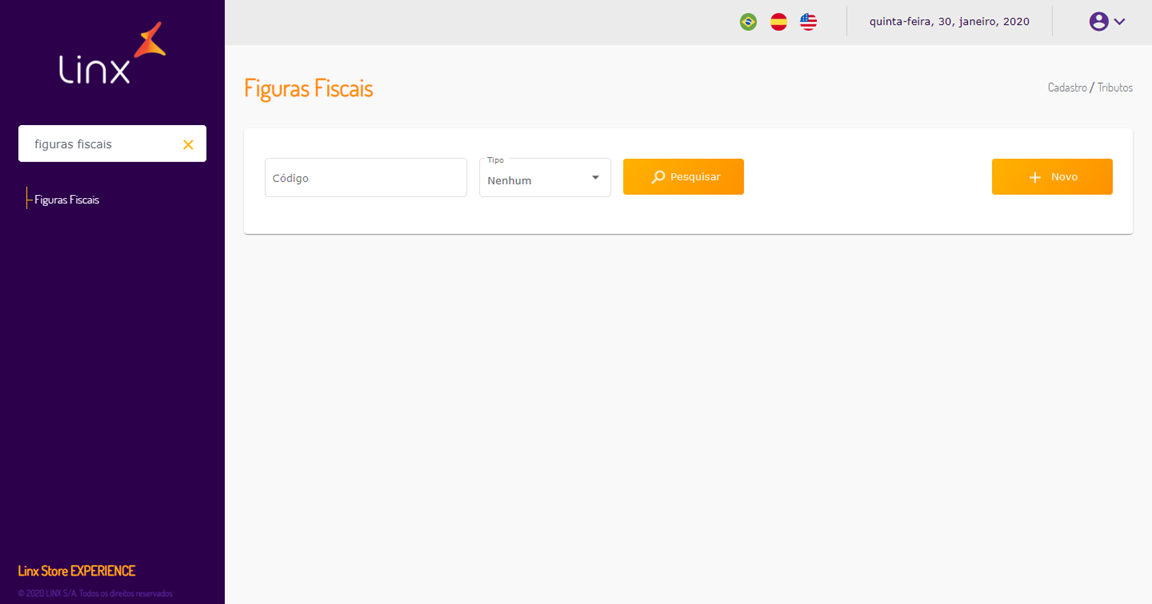Switch language to Brazilian Portuguese flag
Image resolution: width=1152 pixels, height=604 pixels.
pos(748,22)
